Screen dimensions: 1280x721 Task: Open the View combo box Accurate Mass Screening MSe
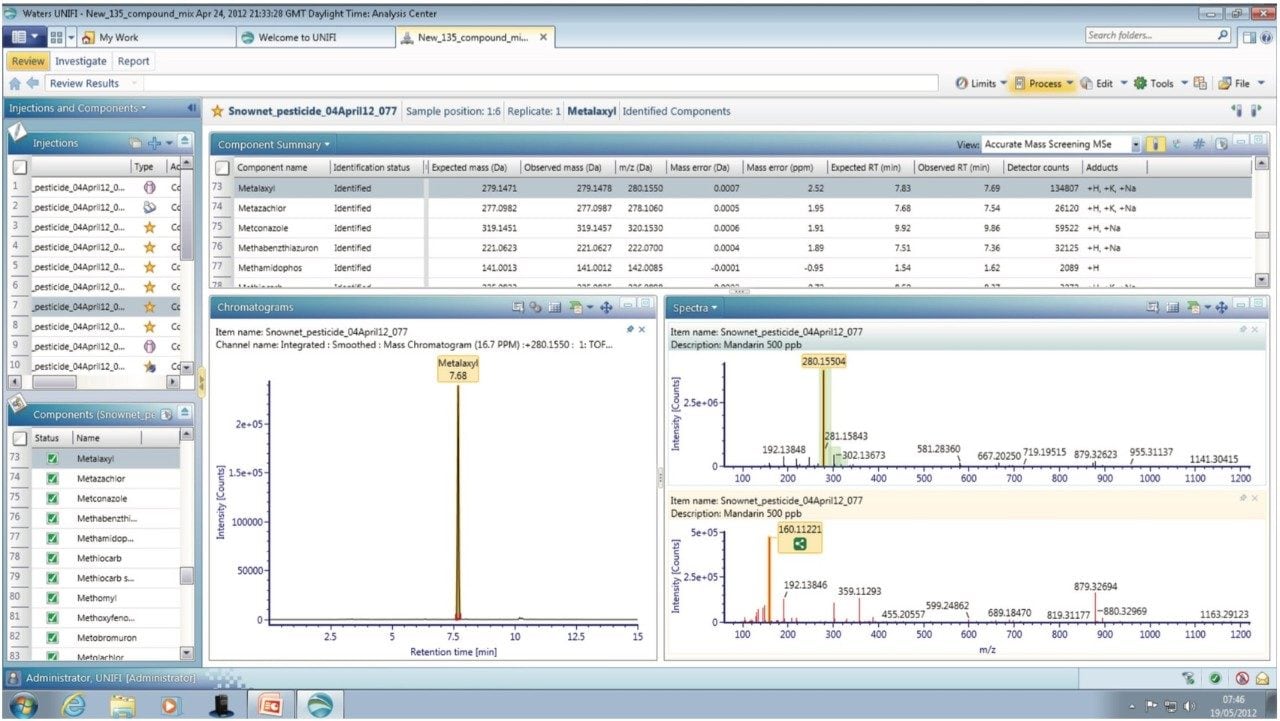1061,144
